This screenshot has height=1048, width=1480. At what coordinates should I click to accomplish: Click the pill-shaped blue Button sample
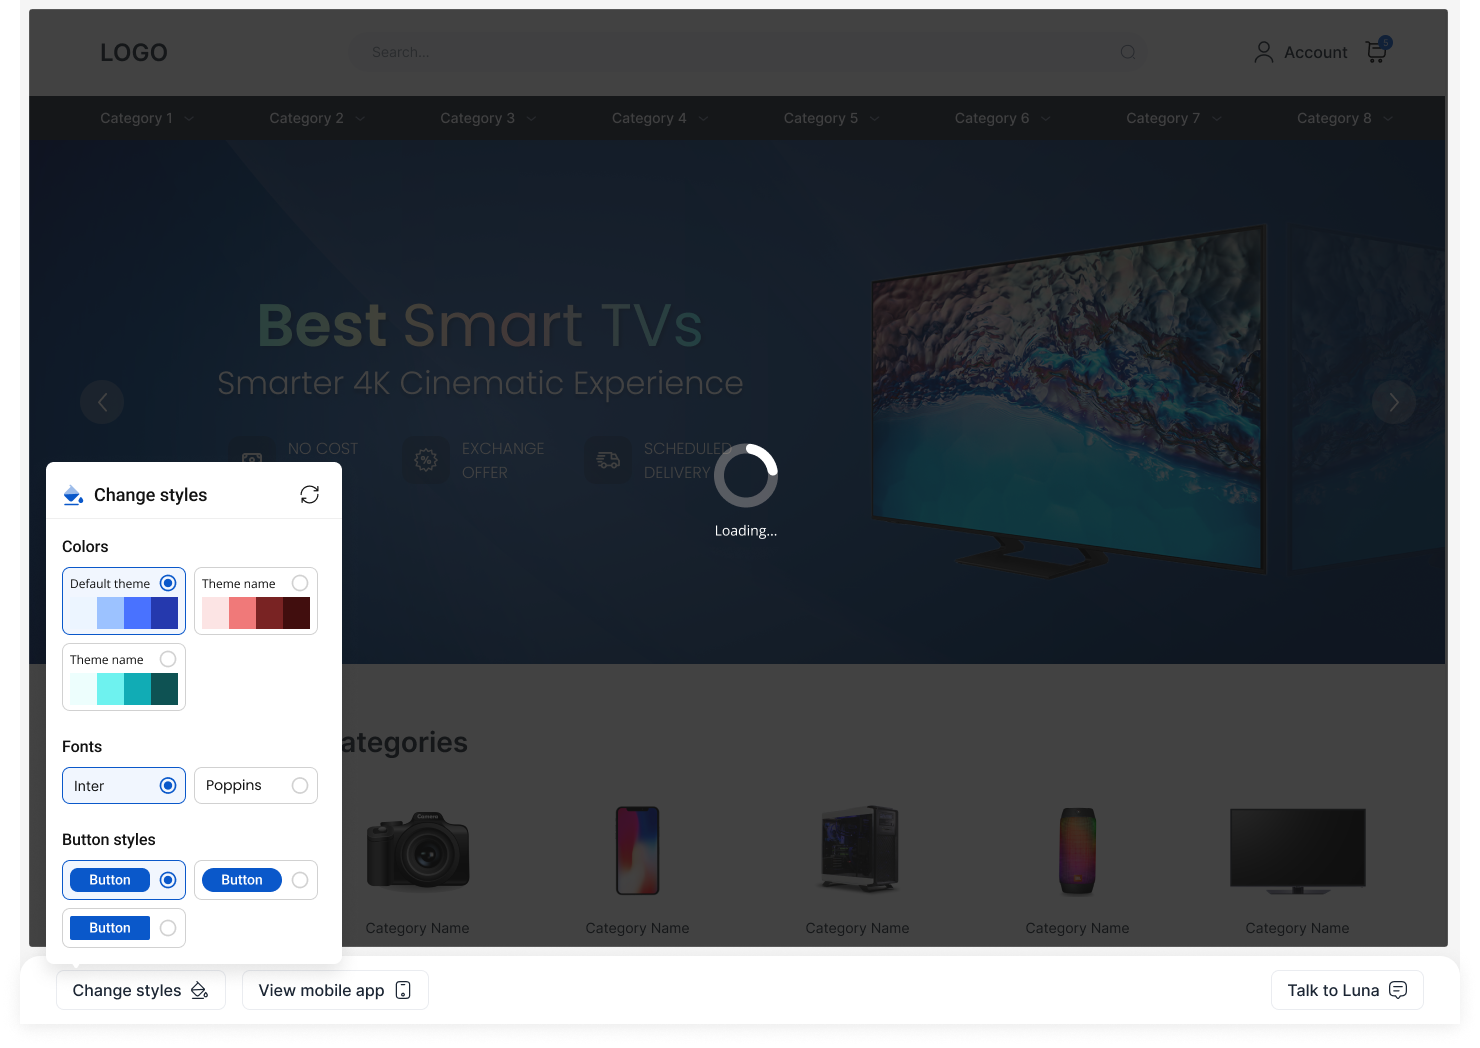(242, 880)
